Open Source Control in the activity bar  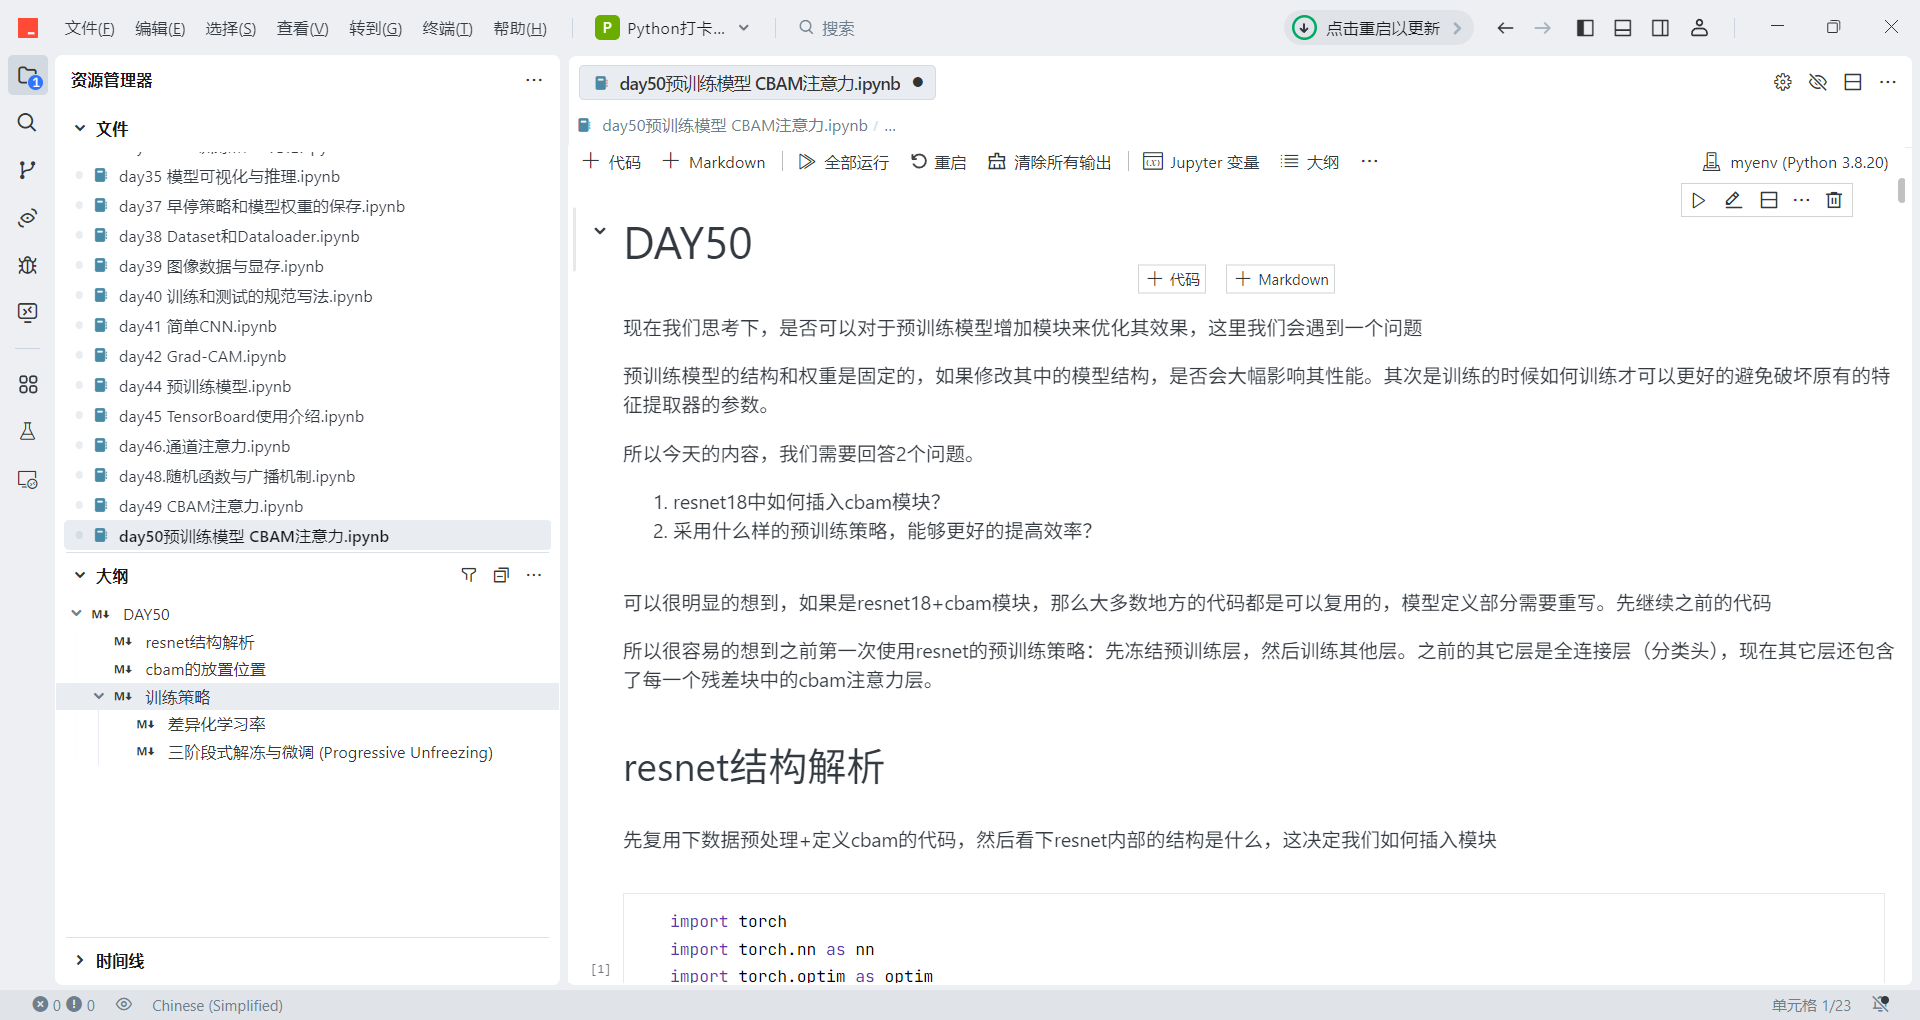point(27,169)
